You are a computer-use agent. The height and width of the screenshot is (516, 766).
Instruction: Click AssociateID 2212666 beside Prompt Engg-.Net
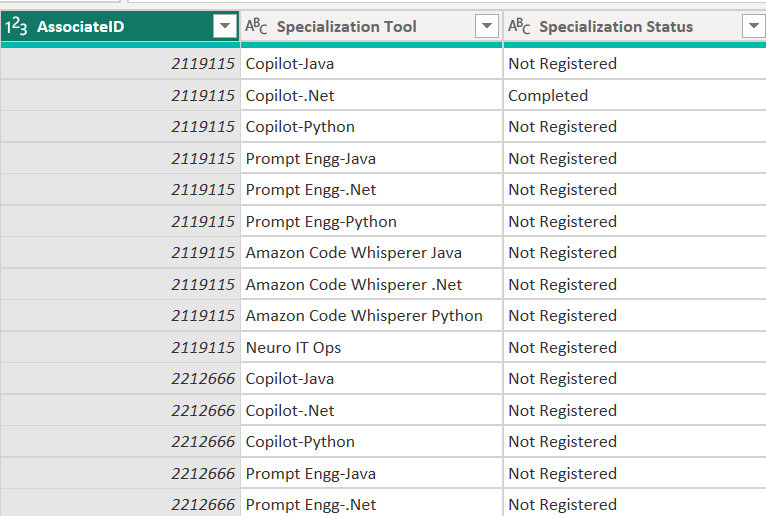[120, 503]
